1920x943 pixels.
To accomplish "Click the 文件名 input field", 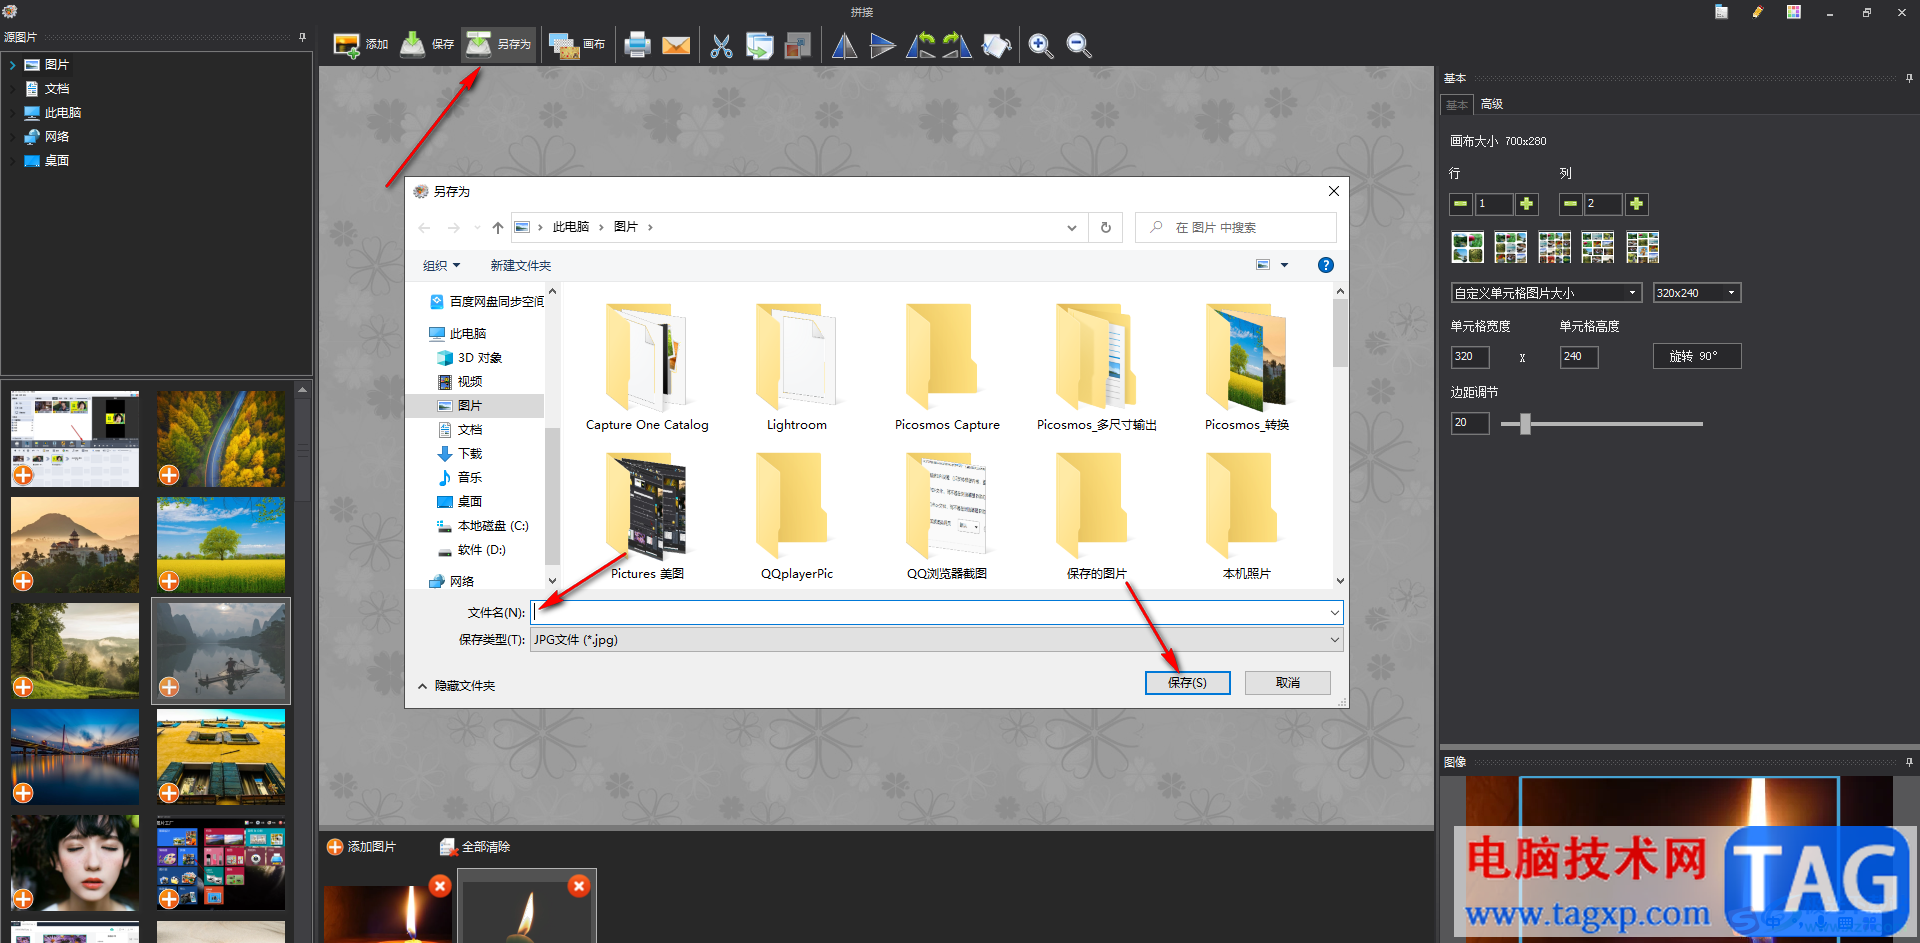I will [936, 613].
